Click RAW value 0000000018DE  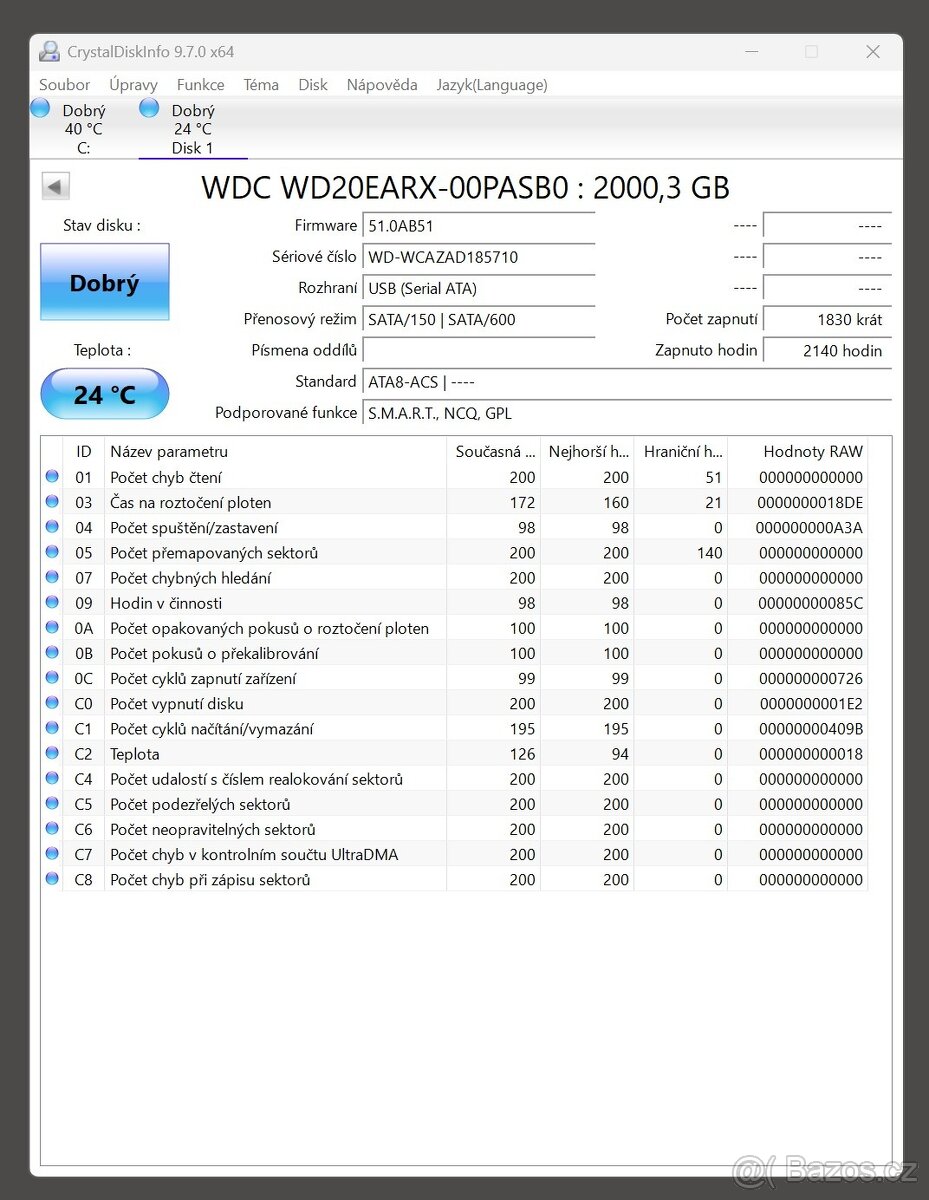point(811,503)
